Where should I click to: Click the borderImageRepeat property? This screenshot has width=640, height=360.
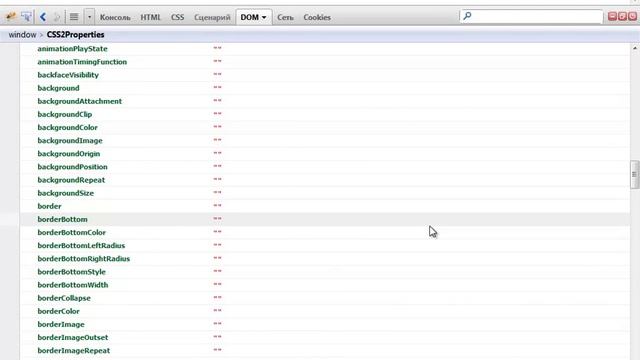[73, 350]
